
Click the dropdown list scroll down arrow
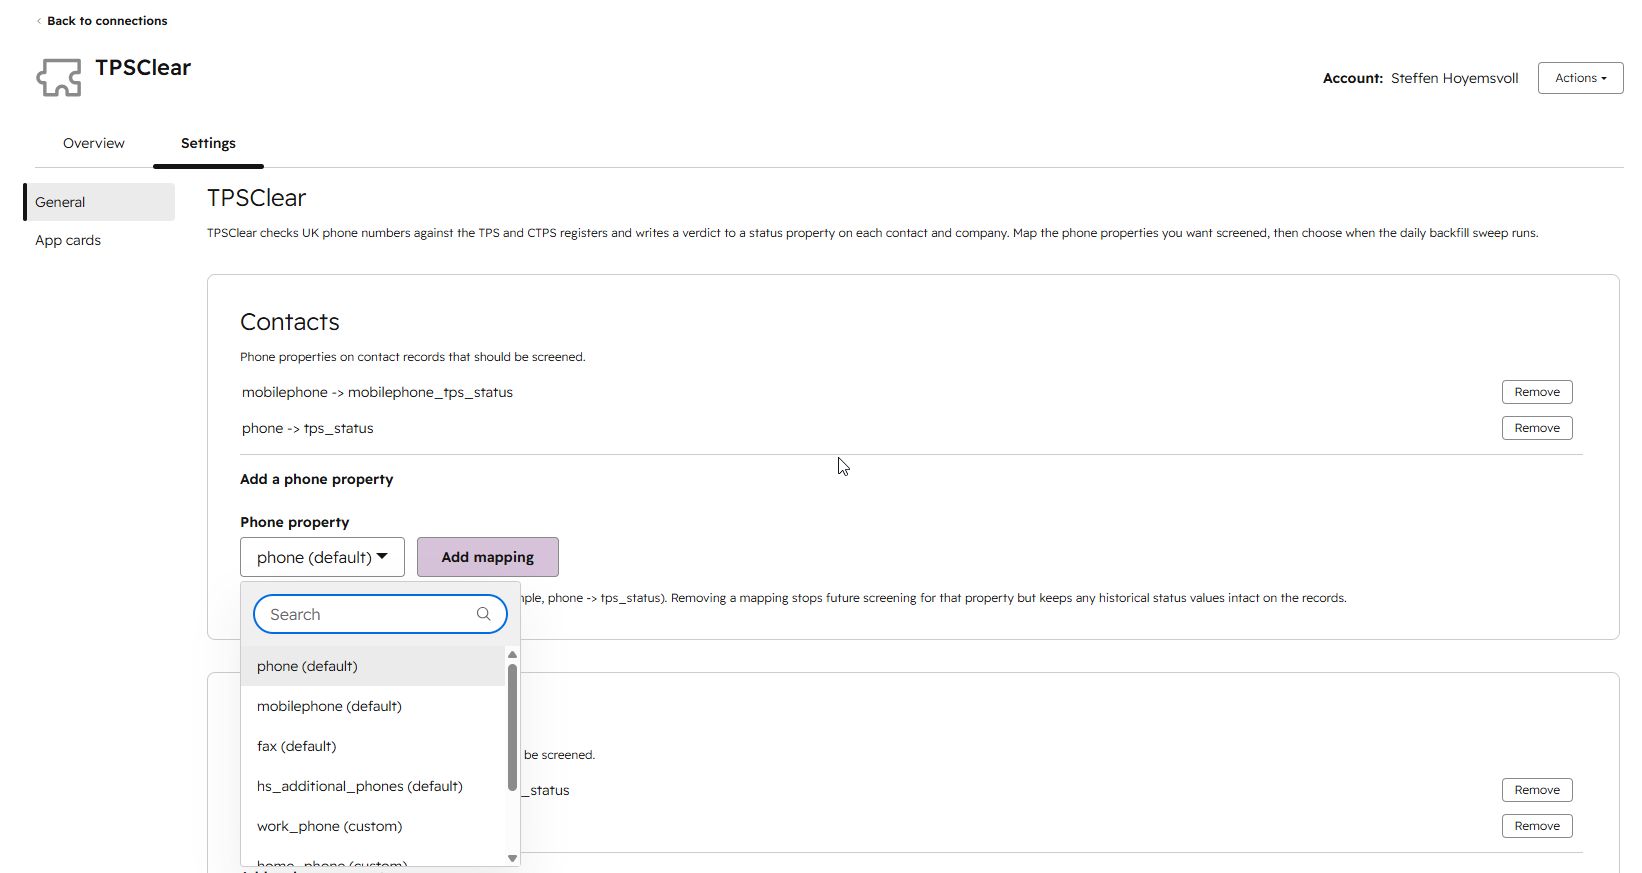(512, 858)
